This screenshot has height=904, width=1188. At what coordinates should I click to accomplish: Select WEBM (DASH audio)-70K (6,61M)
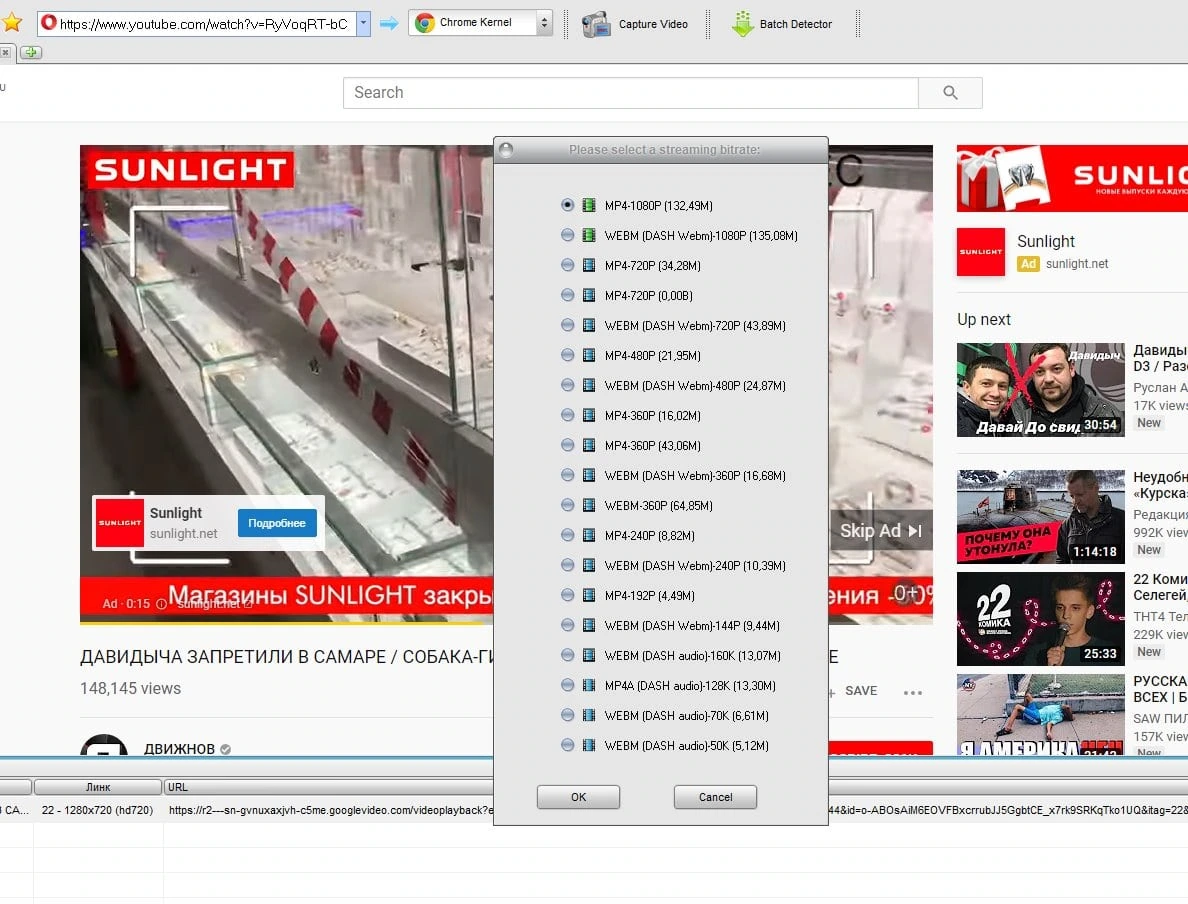[x=567, y=715]
